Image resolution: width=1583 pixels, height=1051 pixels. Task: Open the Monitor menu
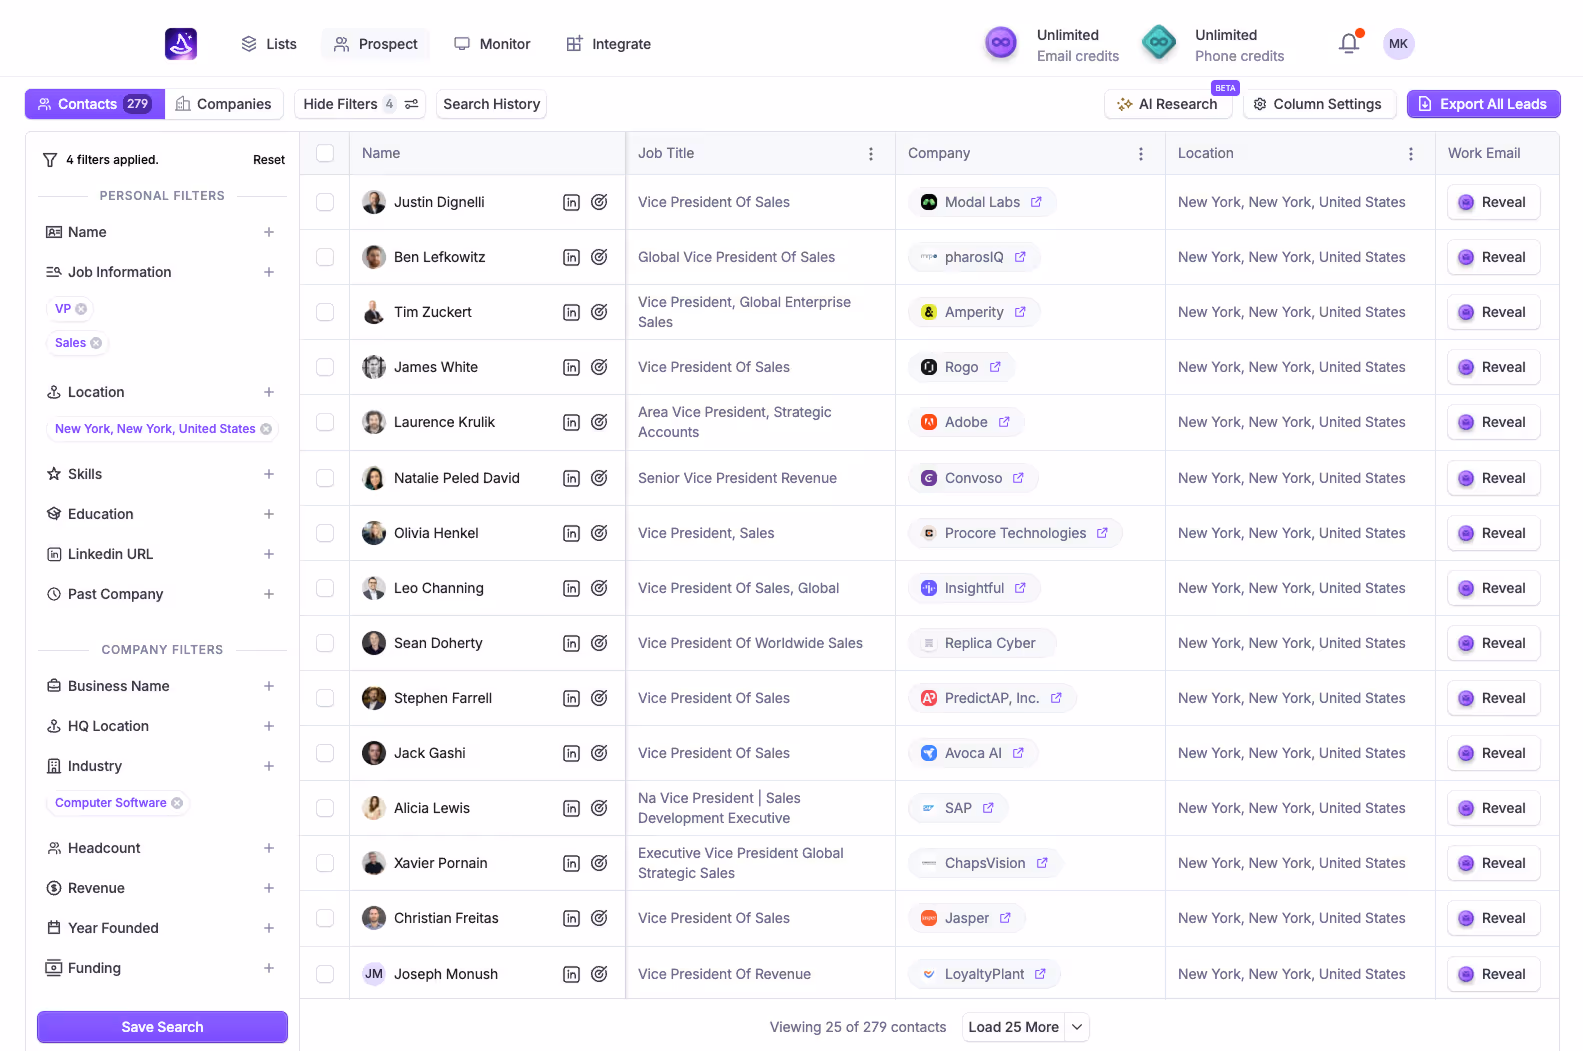coord(492,44)
